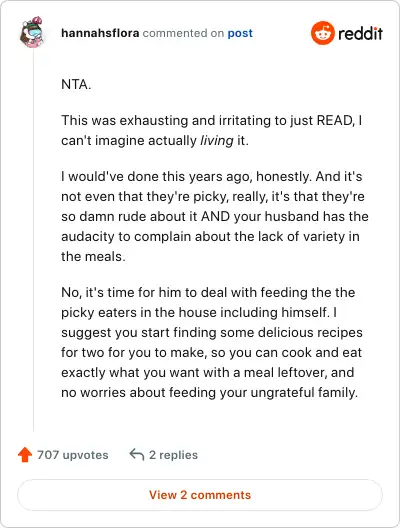Click the paragraph starting "I would've done this"
The image size is (400, 528).
pos(214,217)
